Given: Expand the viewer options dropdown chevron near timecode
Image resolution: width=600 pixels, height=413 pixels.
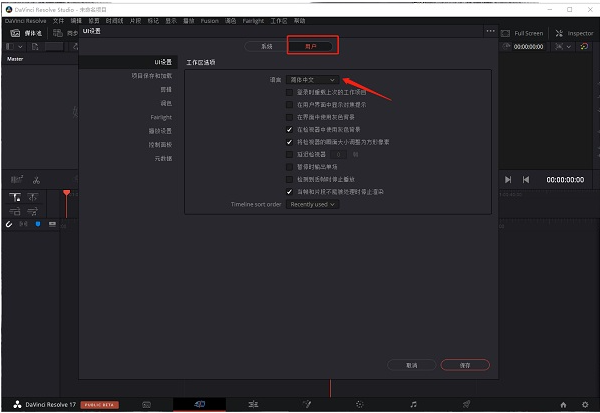Looking at the screenshot, I should (569, 47).
